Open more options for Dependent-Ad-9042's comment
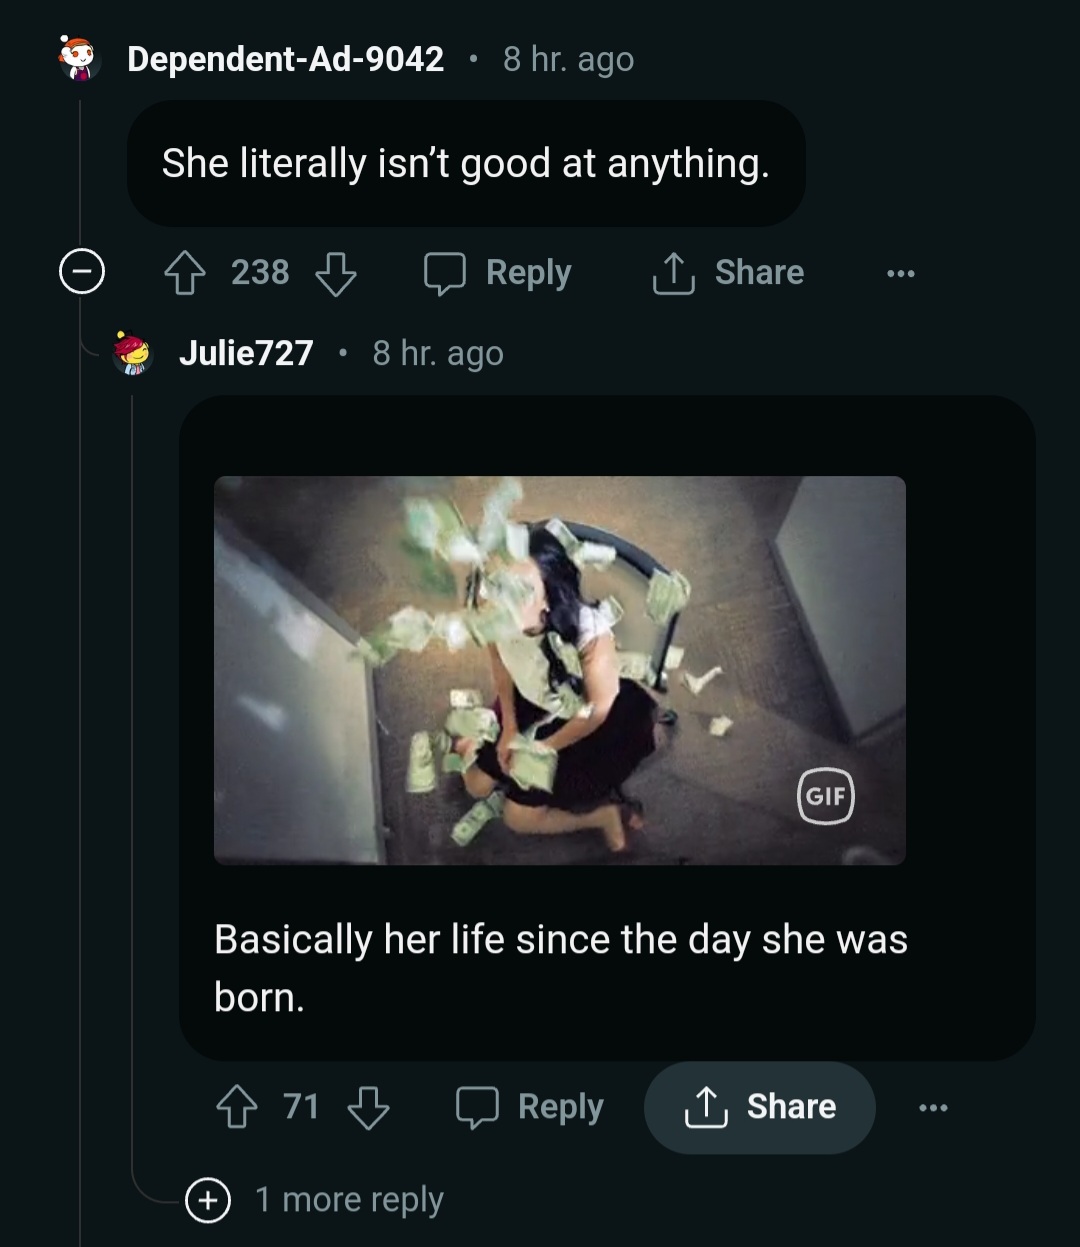 pyautogui.click(x=900, y=273)
